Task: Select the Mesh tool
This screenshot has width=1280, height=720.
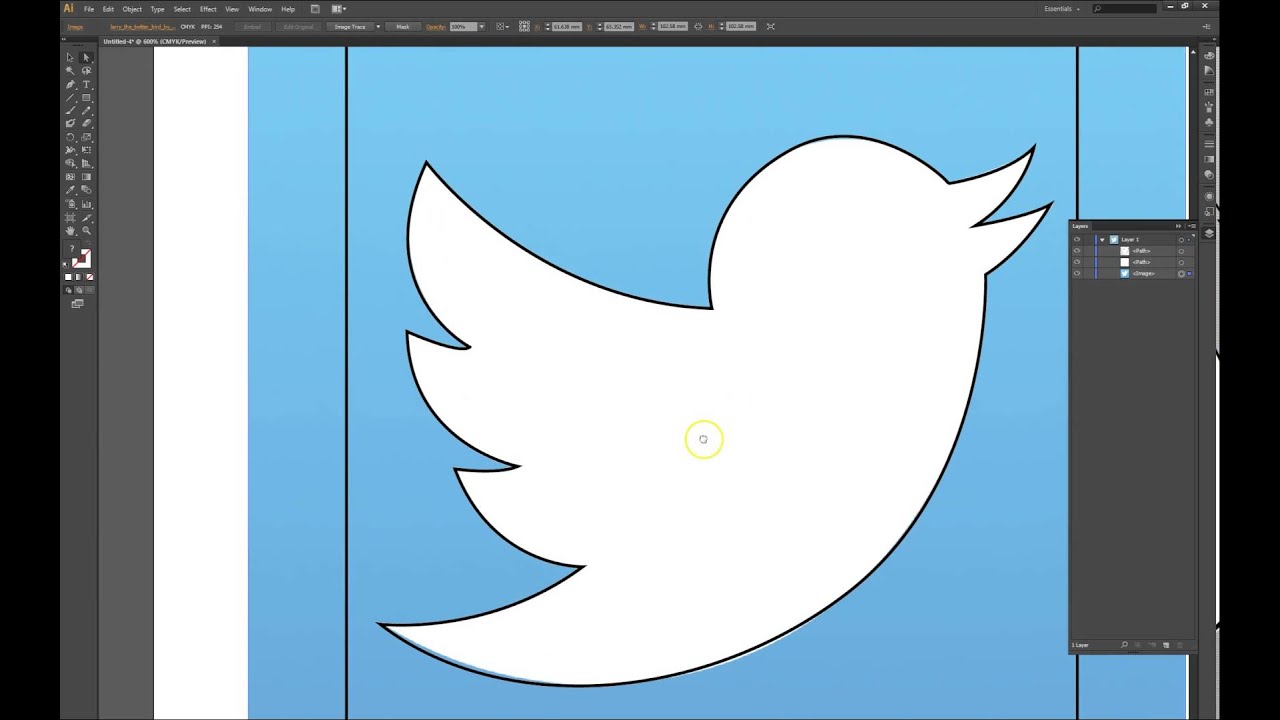Action: 70,177
